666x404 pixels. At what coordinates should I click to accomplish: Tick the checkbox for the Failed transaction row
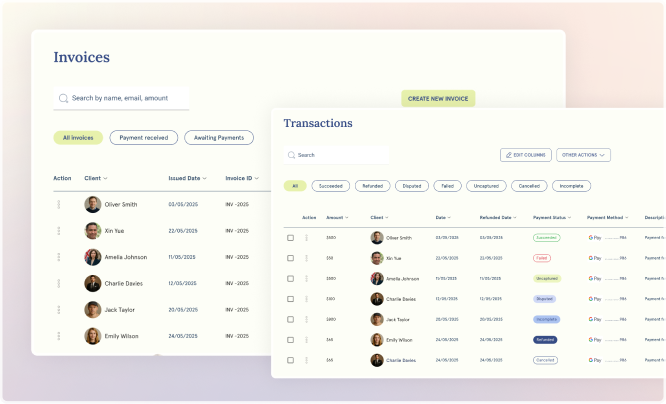[x=291, y=258]
